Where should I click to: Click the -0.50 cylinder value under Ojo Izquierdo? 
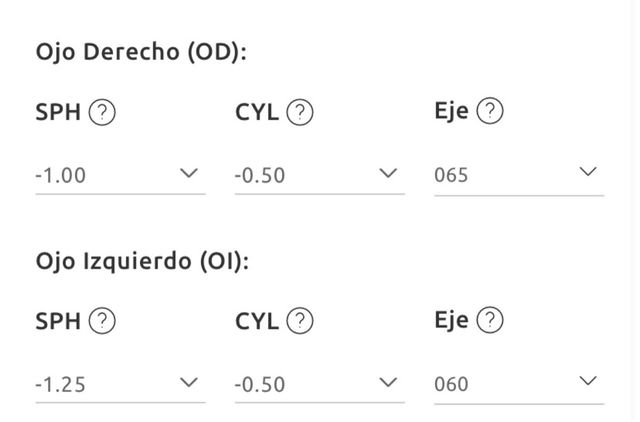pyautogui.click(x=260, y=384)
